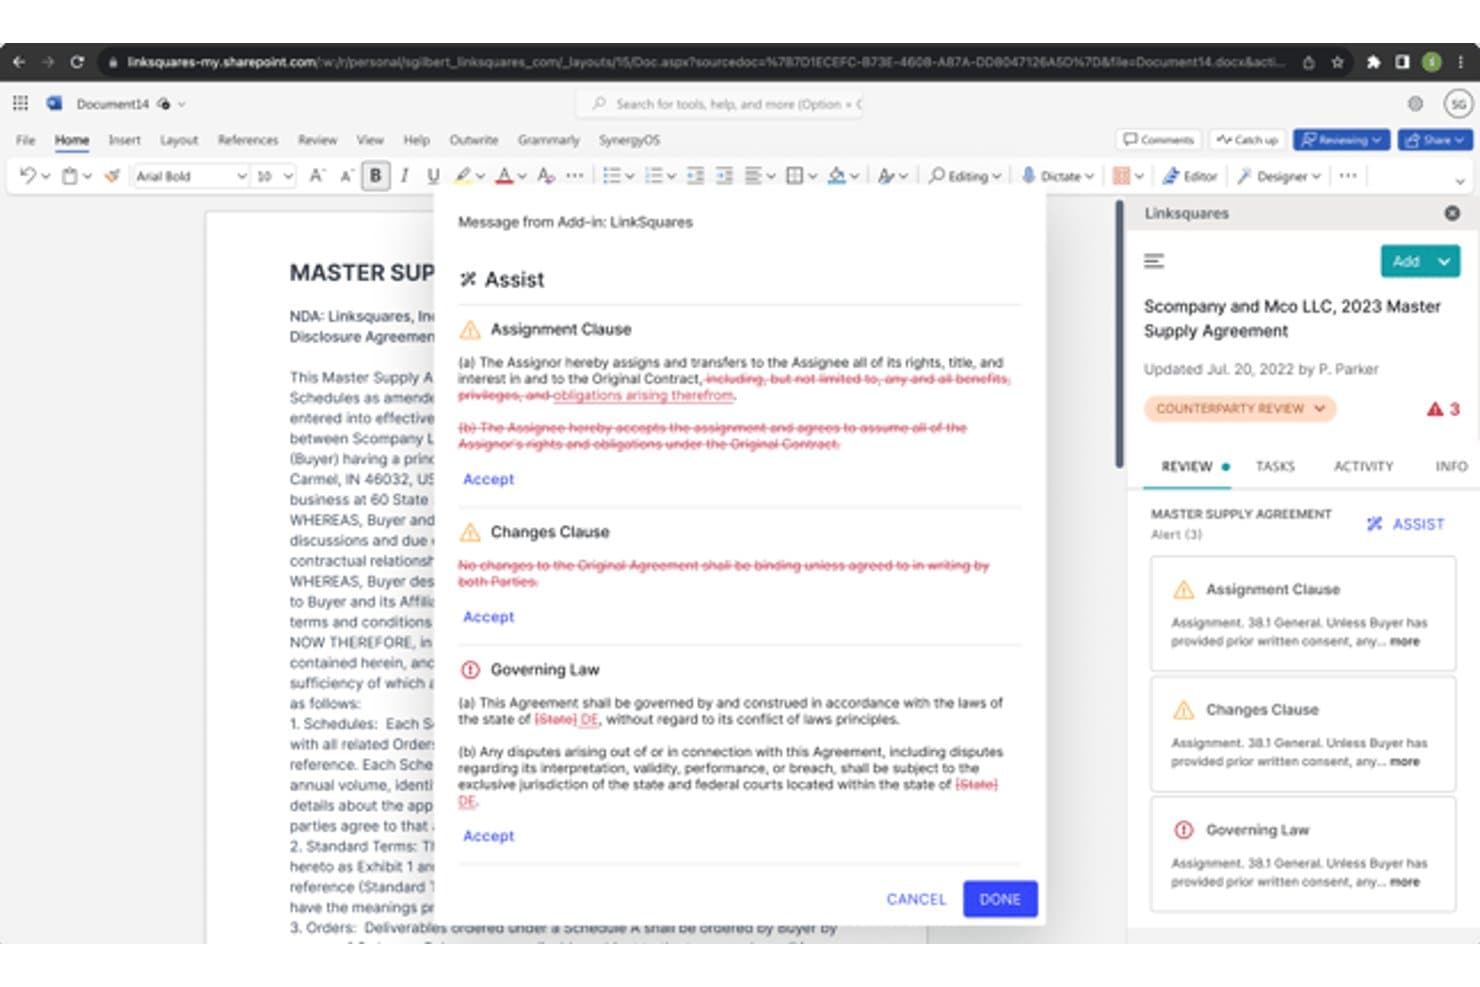
Task: Open the Insert ribbon tab
Action: [x=124, y=140]
